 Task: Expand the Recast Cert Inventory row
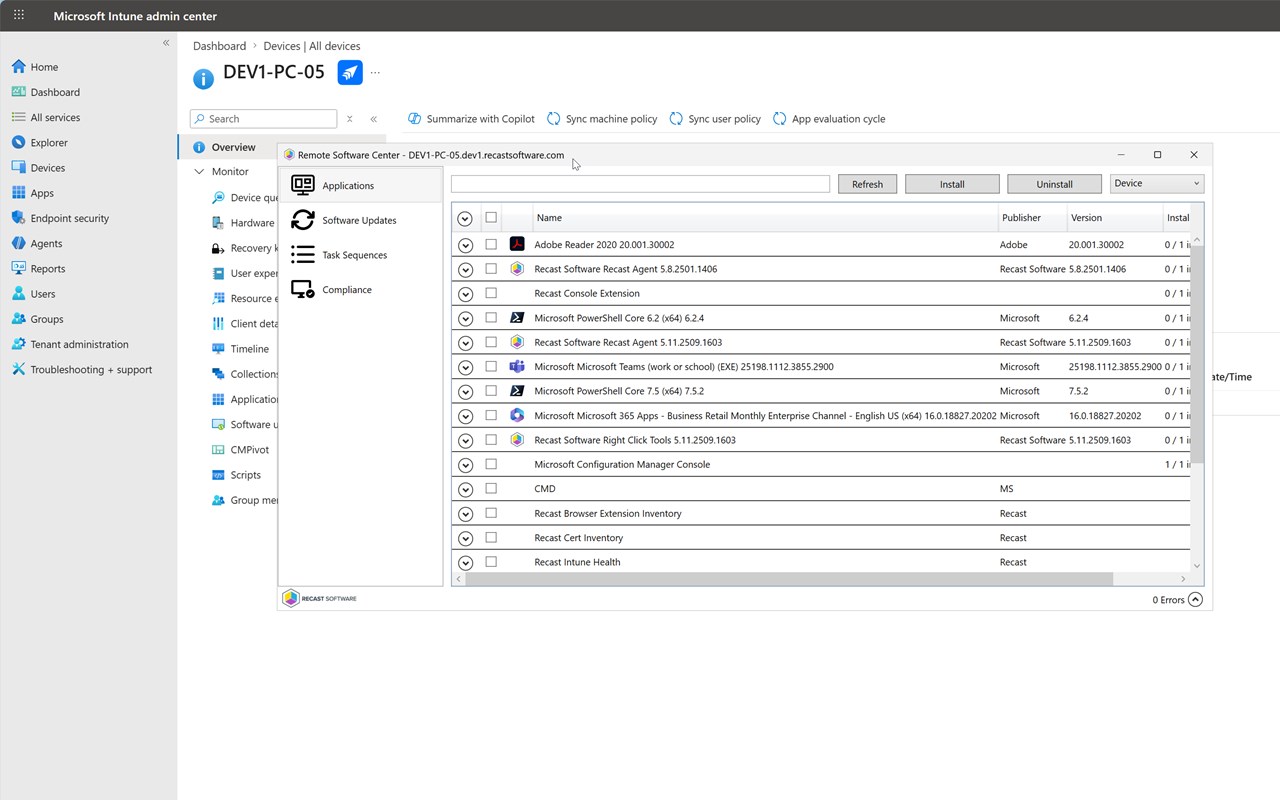click(x=465, y=538)
